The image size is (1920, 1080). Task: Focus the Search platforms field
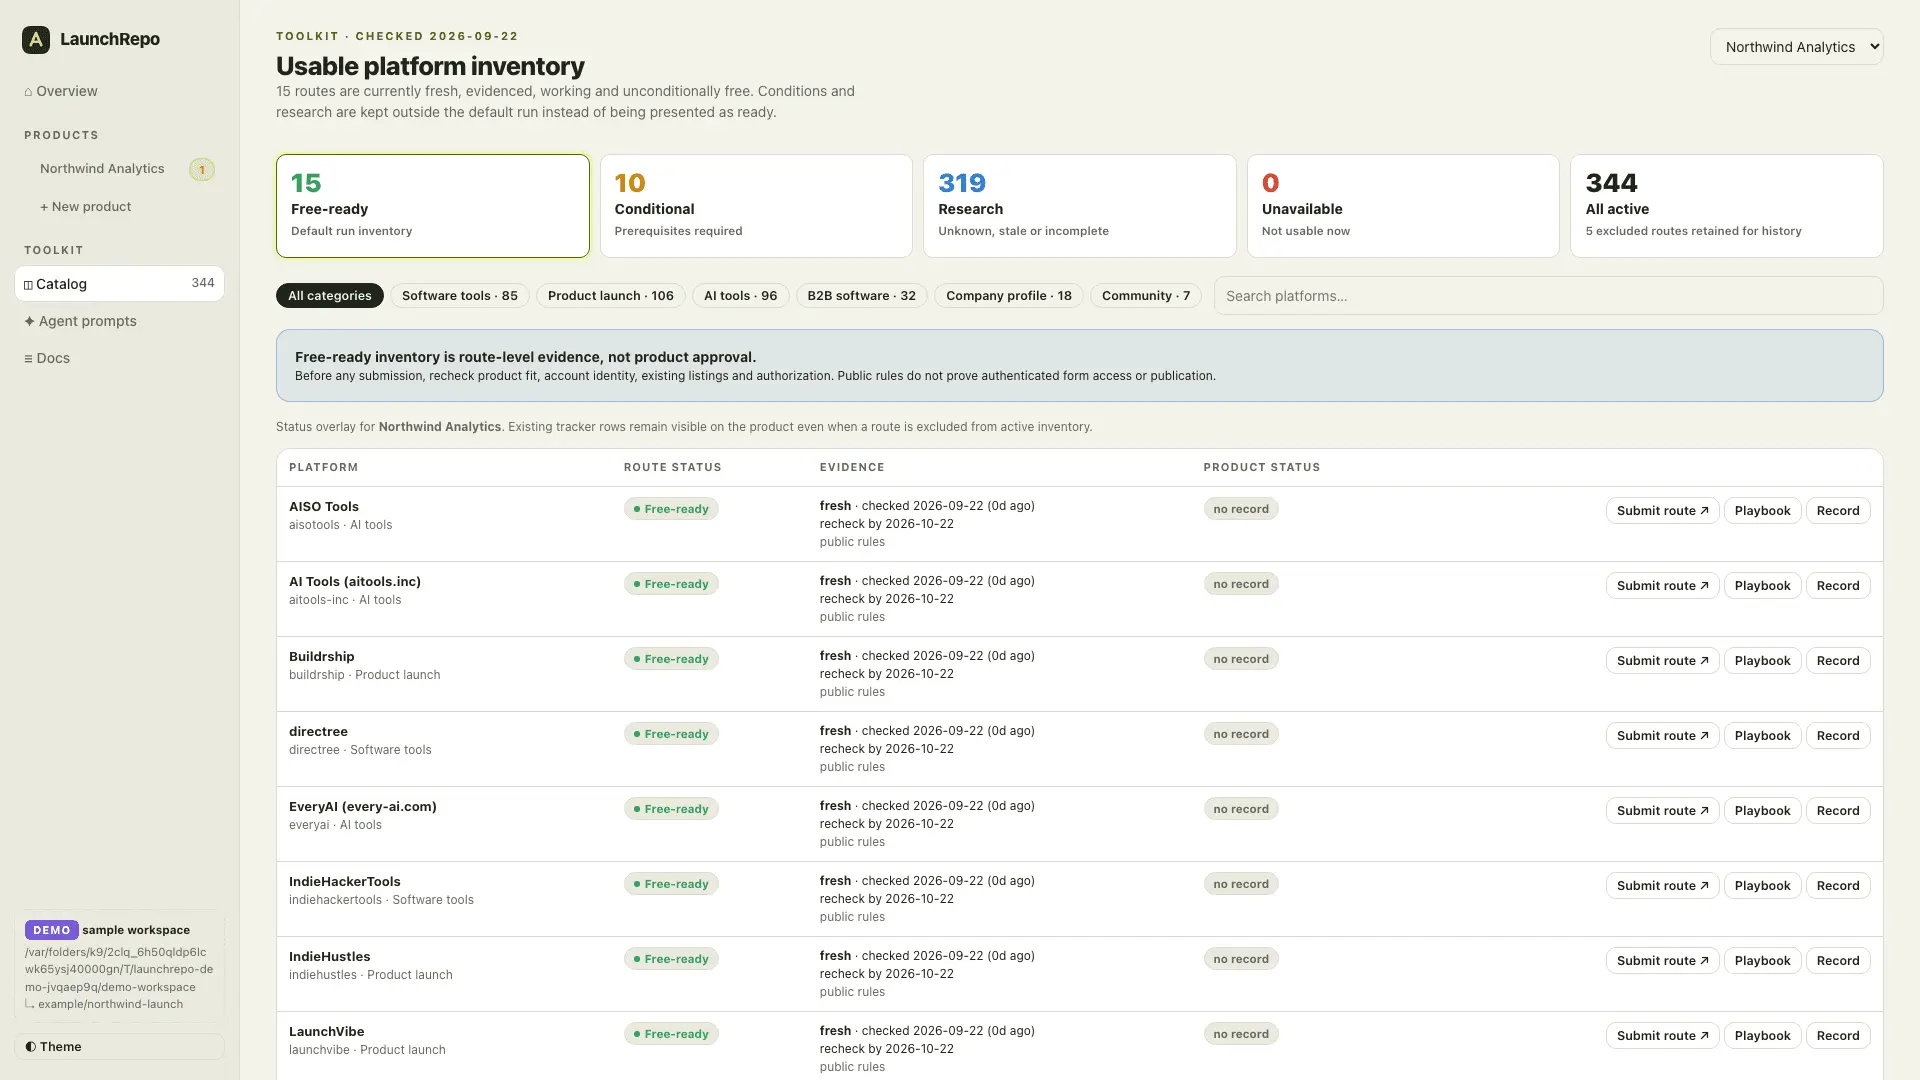tap(1548, 296)
